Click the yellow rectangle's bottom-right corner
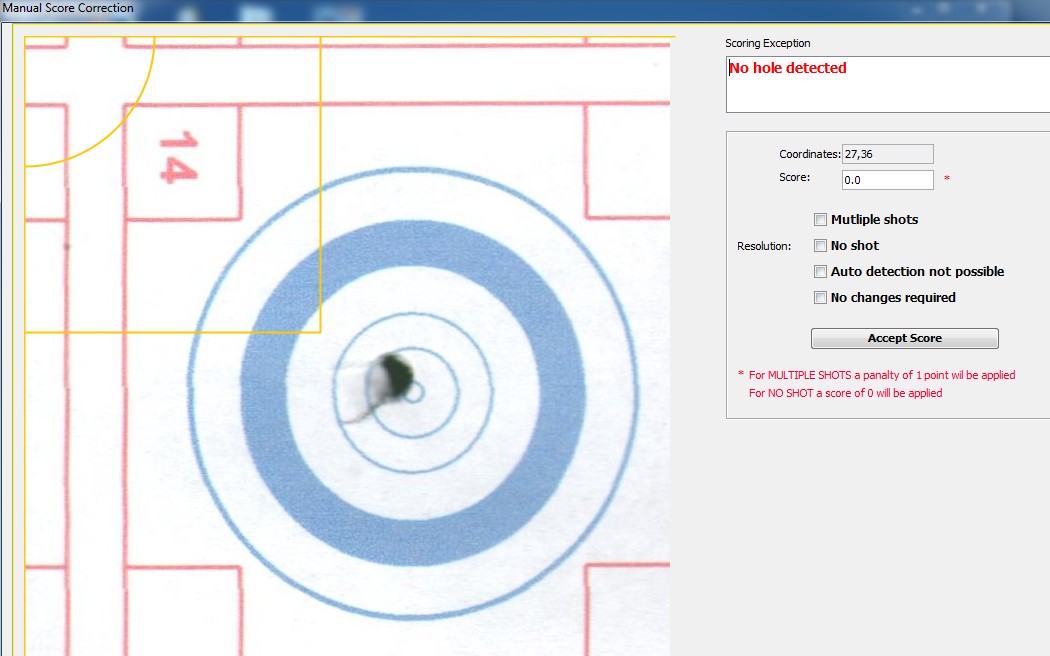This screenshot has width=1050, height=656. click(x=319, y=331)
